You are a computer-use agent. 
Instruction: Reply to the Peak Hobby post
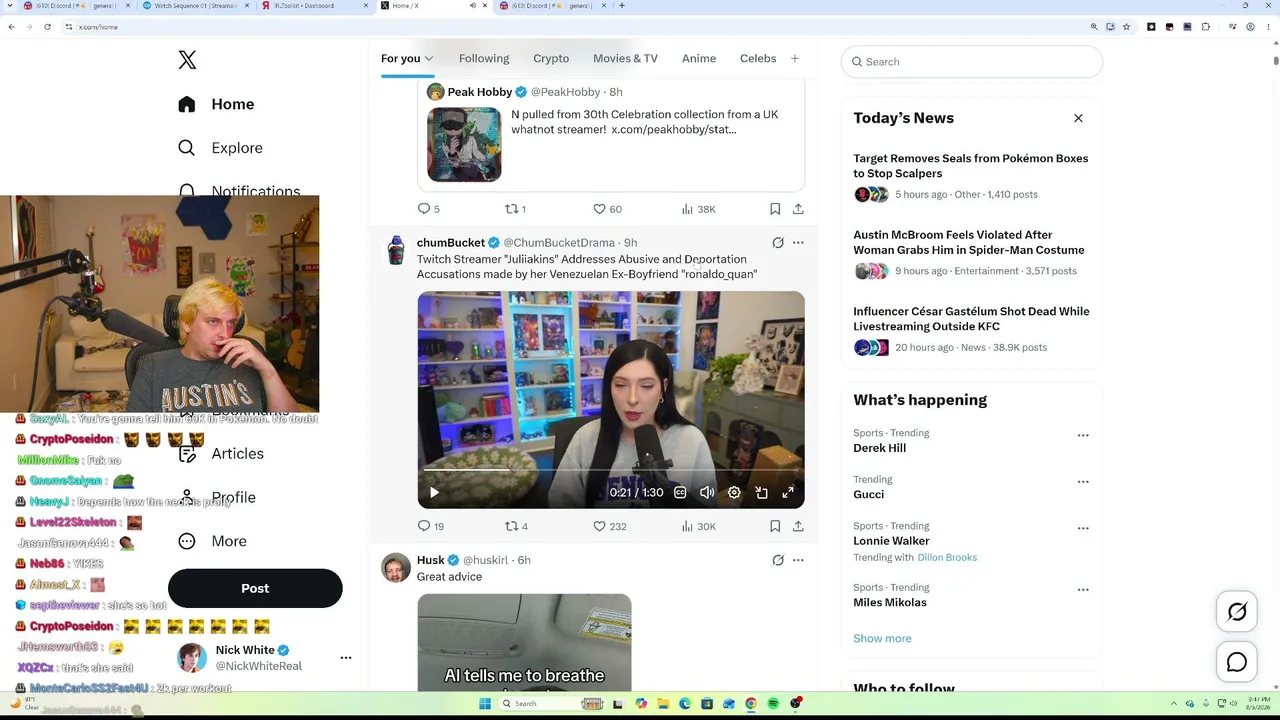point(429,209)
